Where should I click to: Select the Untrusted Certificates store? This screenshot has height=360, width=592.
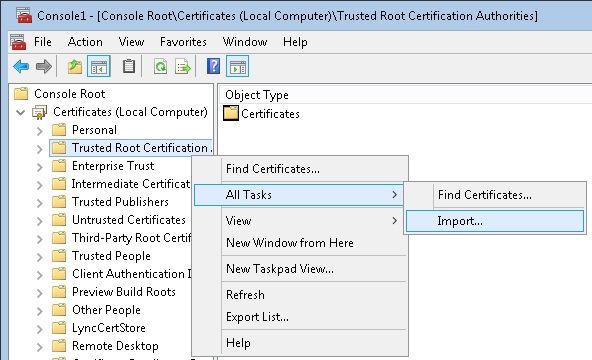point(129,220)
